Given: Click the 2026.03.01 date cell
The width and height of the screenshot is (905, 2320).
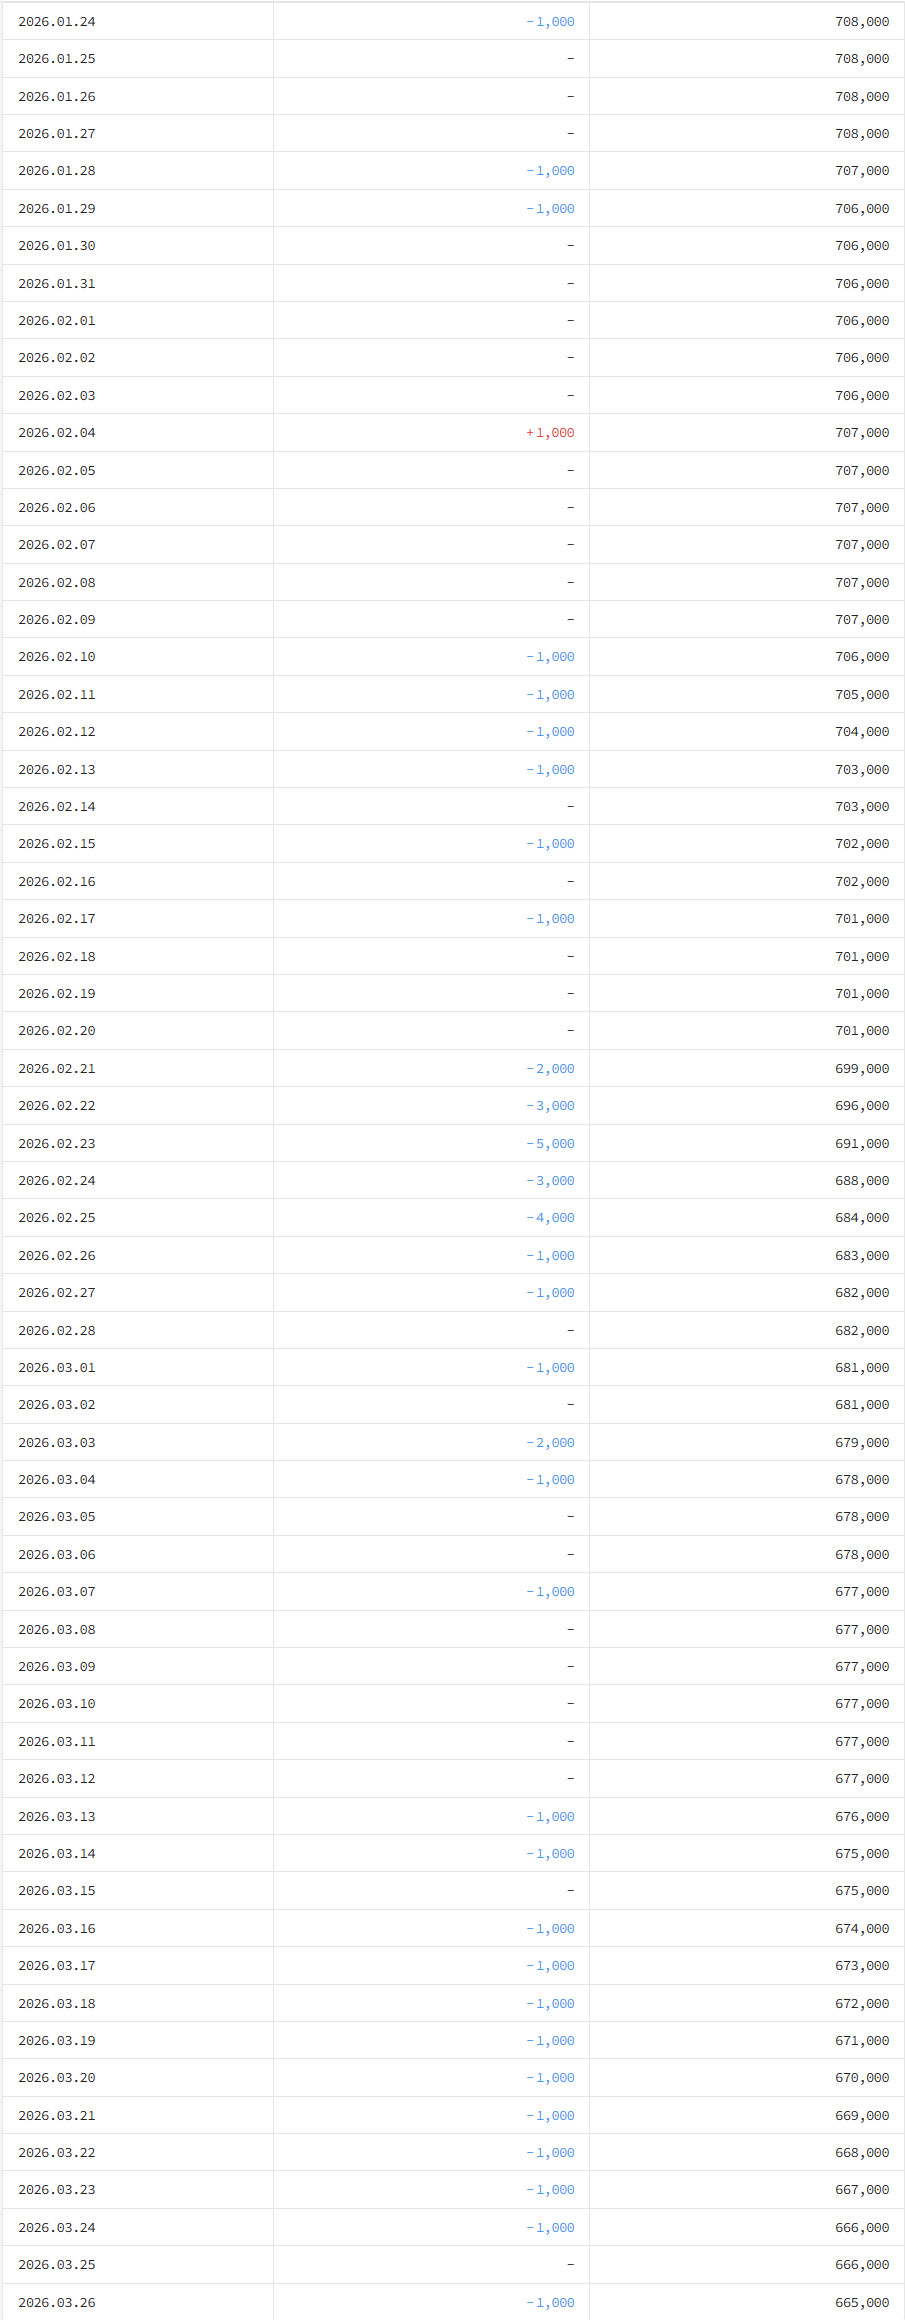Looking at the screenshot, I should (57, 1368).
